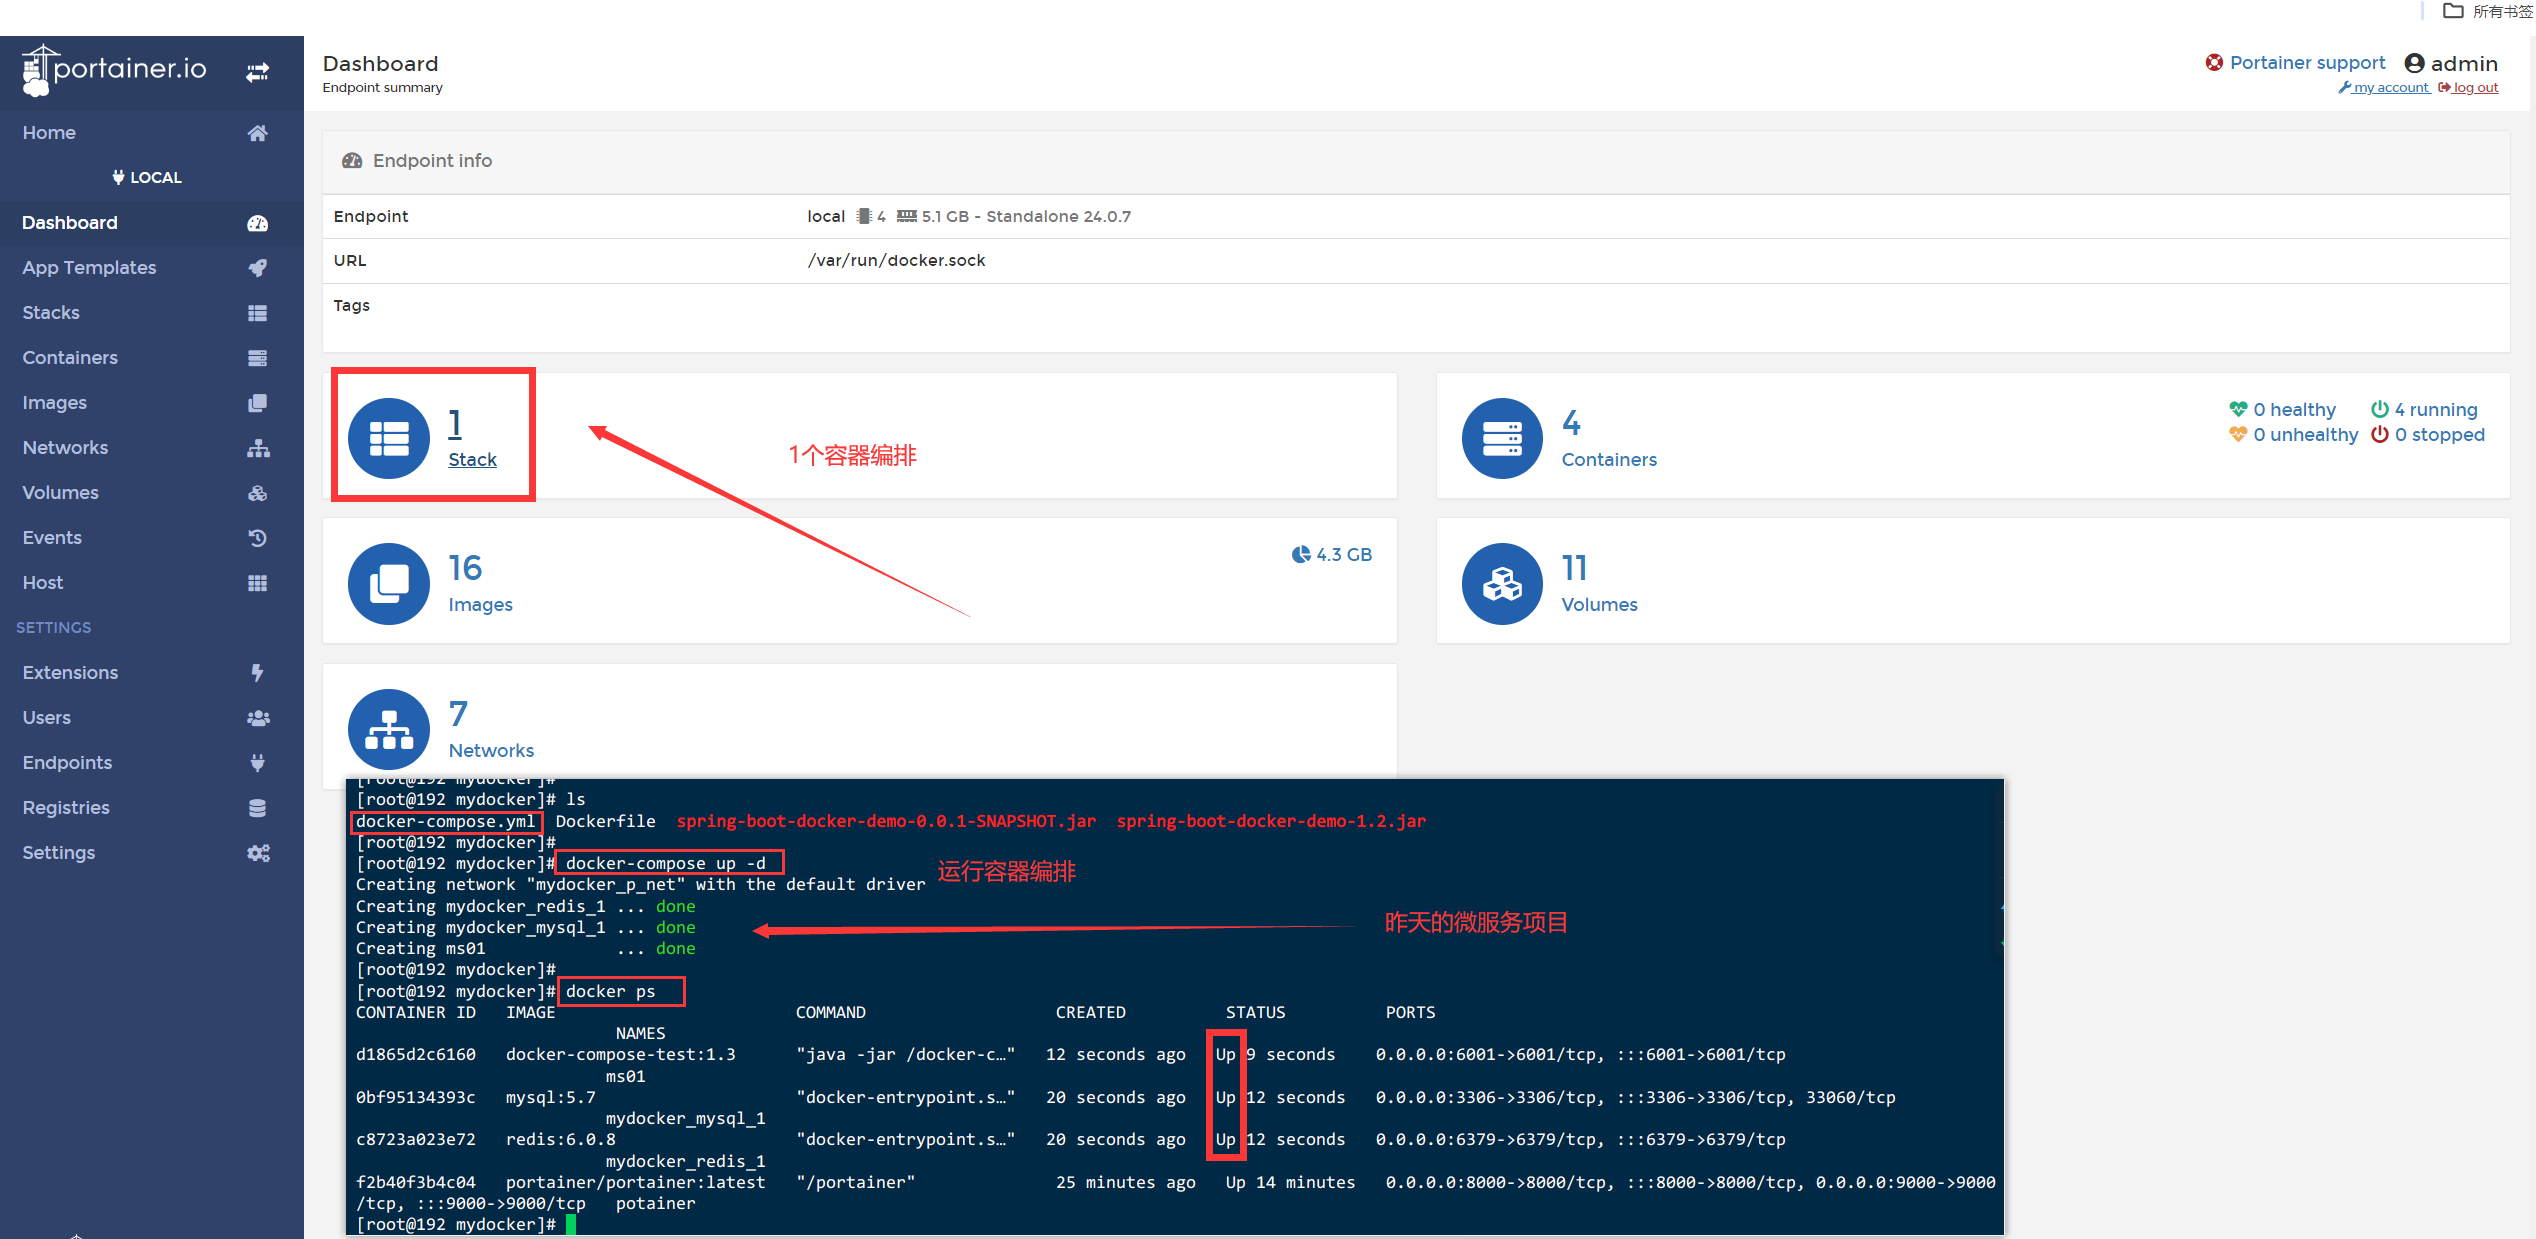The height and width of the screenshot is (1239, 2536).
Task: Click the /var/run/docker.sock URL value
Action: tap(896, 260)
